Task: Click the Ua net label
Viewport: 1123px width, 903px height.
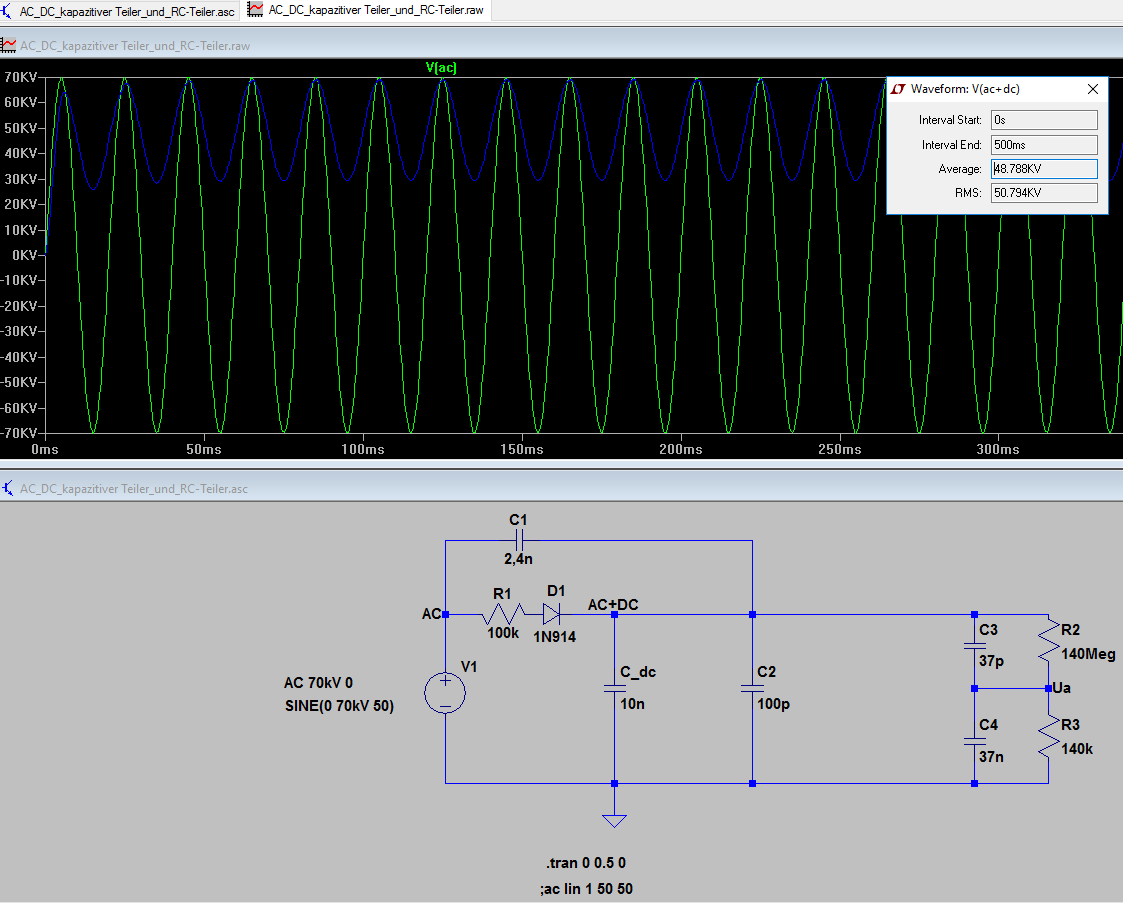Action: 1061,688
